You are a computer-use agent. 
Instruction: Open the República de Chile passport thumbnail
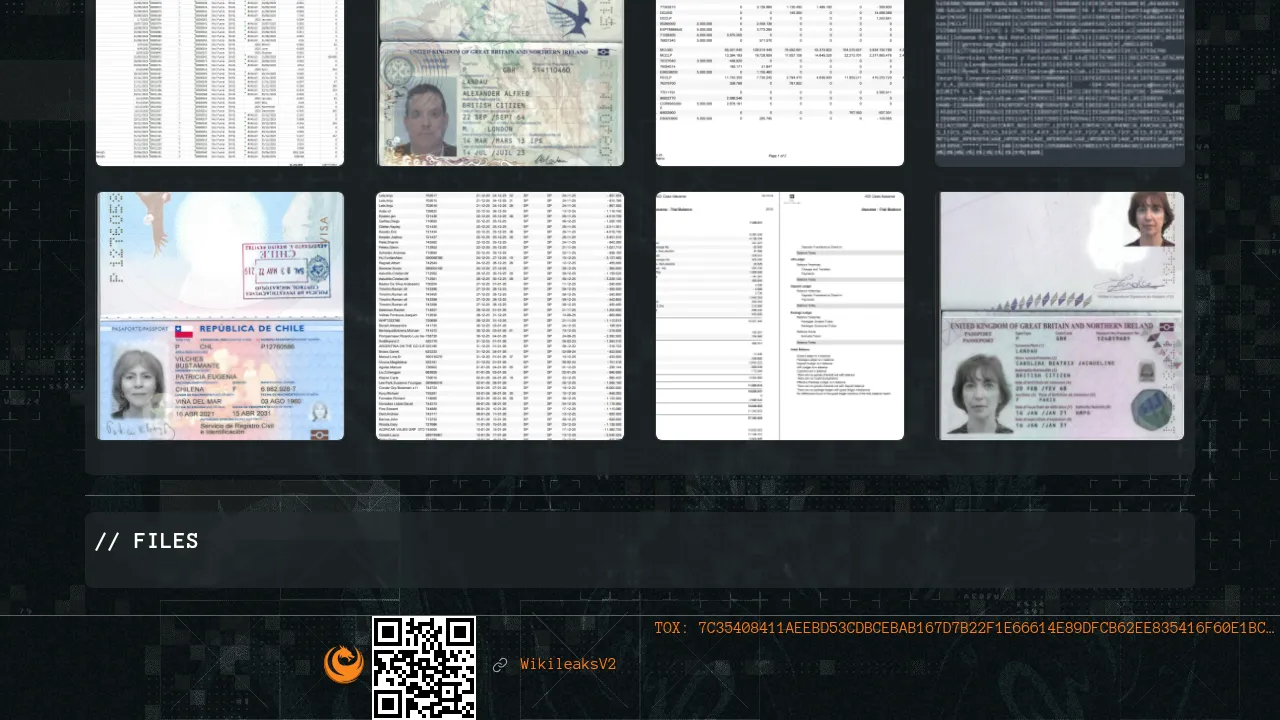220,316
